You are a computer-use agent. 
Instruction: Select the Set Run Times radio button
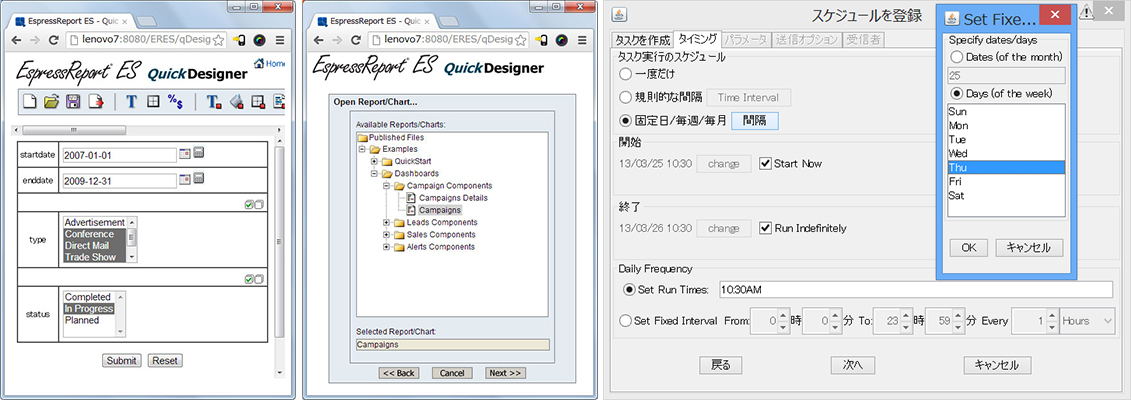[x=629, y=290]
